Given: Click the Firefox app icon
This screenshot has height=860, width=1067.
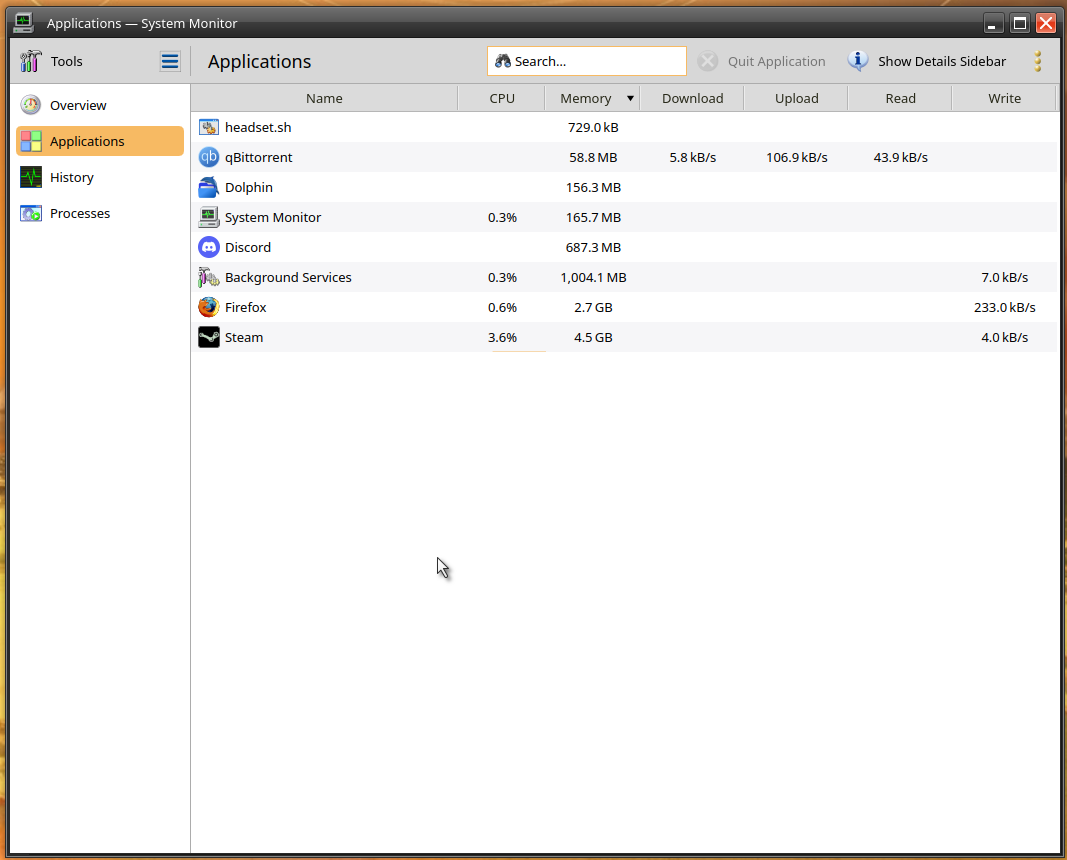Looking at the screenshot, I should pyautogui.click(x=209, y=307).
